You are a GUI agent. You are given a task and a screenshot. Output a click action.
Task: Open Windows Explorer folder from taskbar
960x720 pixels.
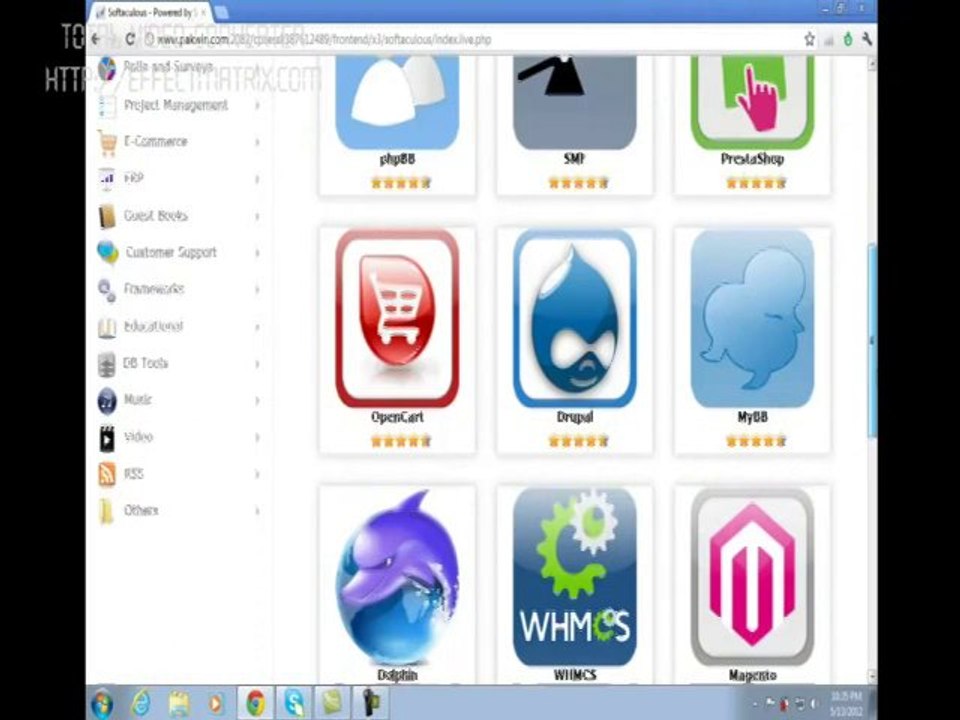pos(179,703)
